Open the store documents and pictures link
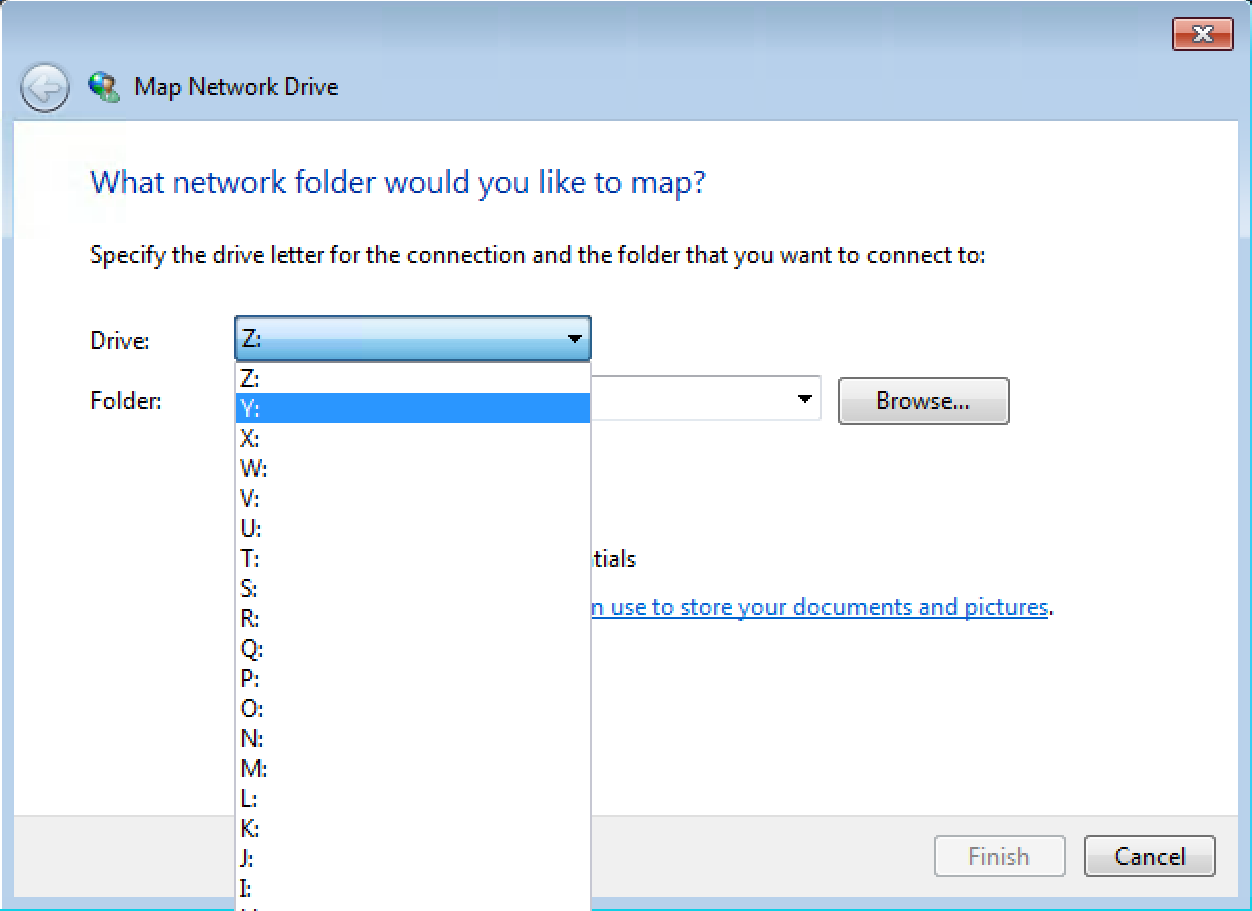 tap(820, 607)
